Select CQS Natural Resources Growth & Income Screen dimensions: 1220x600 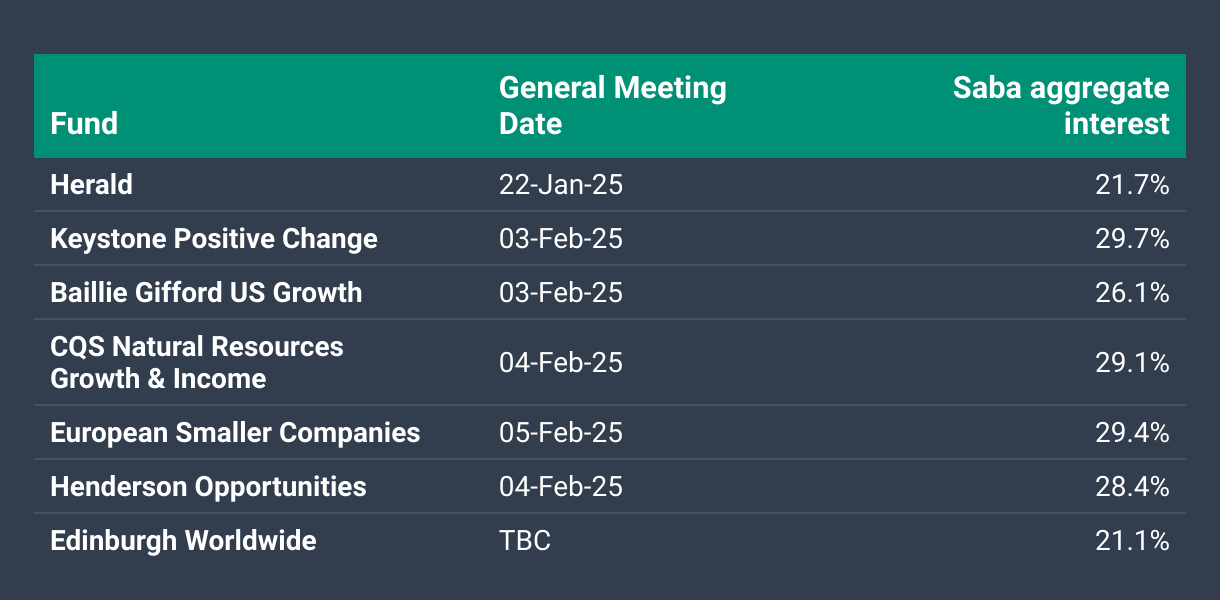point(197,363)
